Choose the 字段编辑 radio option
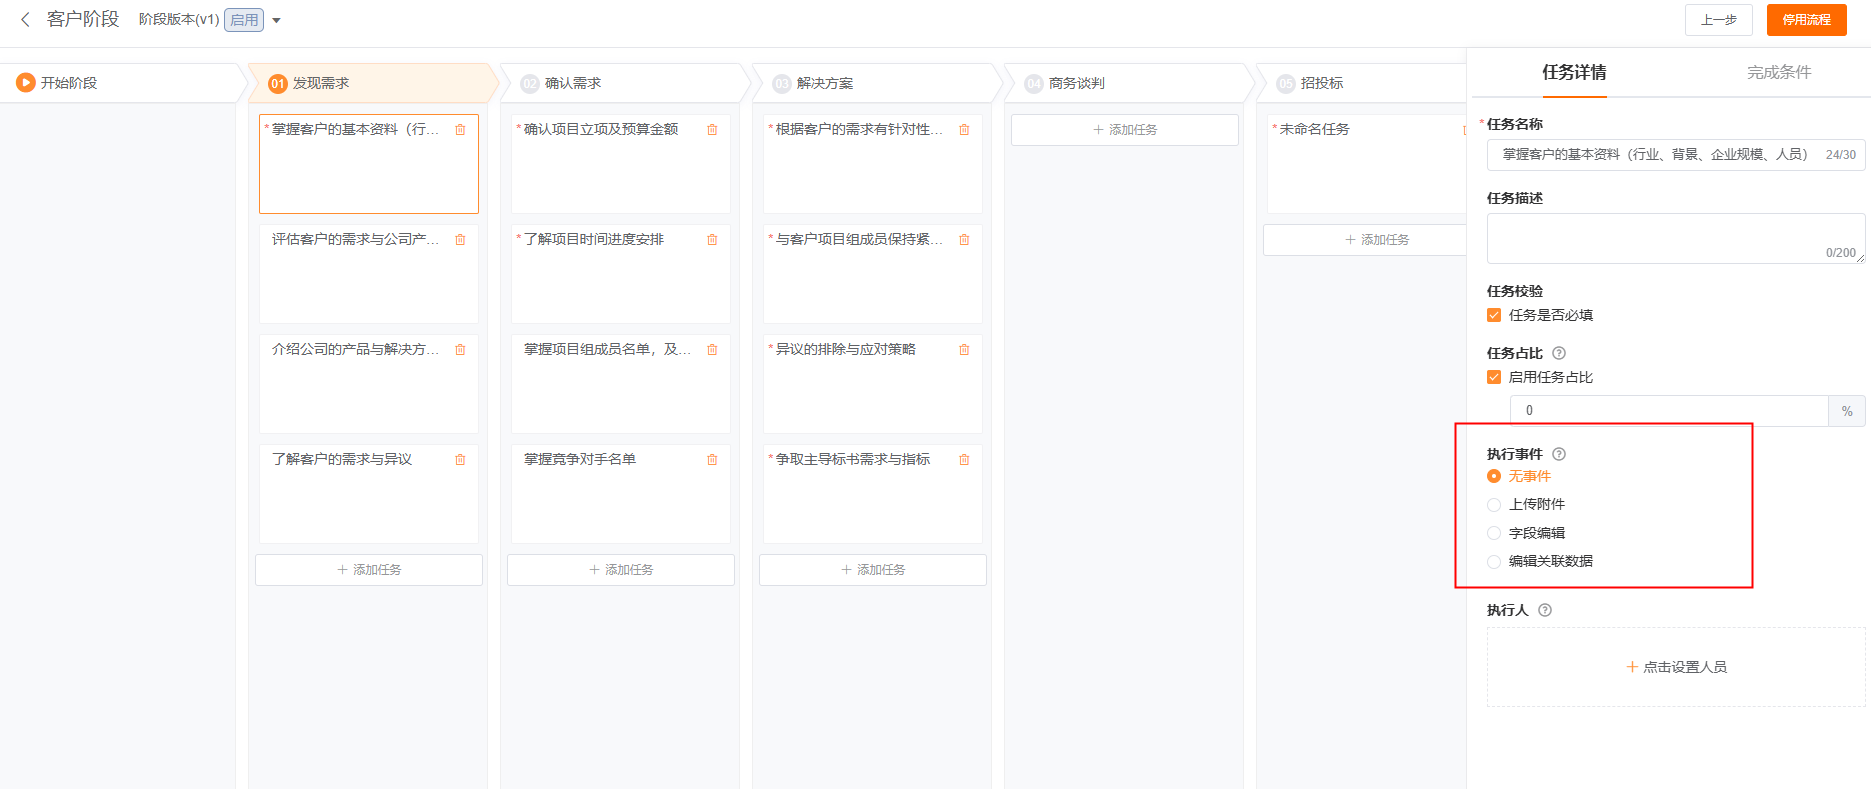 [x=1494, y=533]
